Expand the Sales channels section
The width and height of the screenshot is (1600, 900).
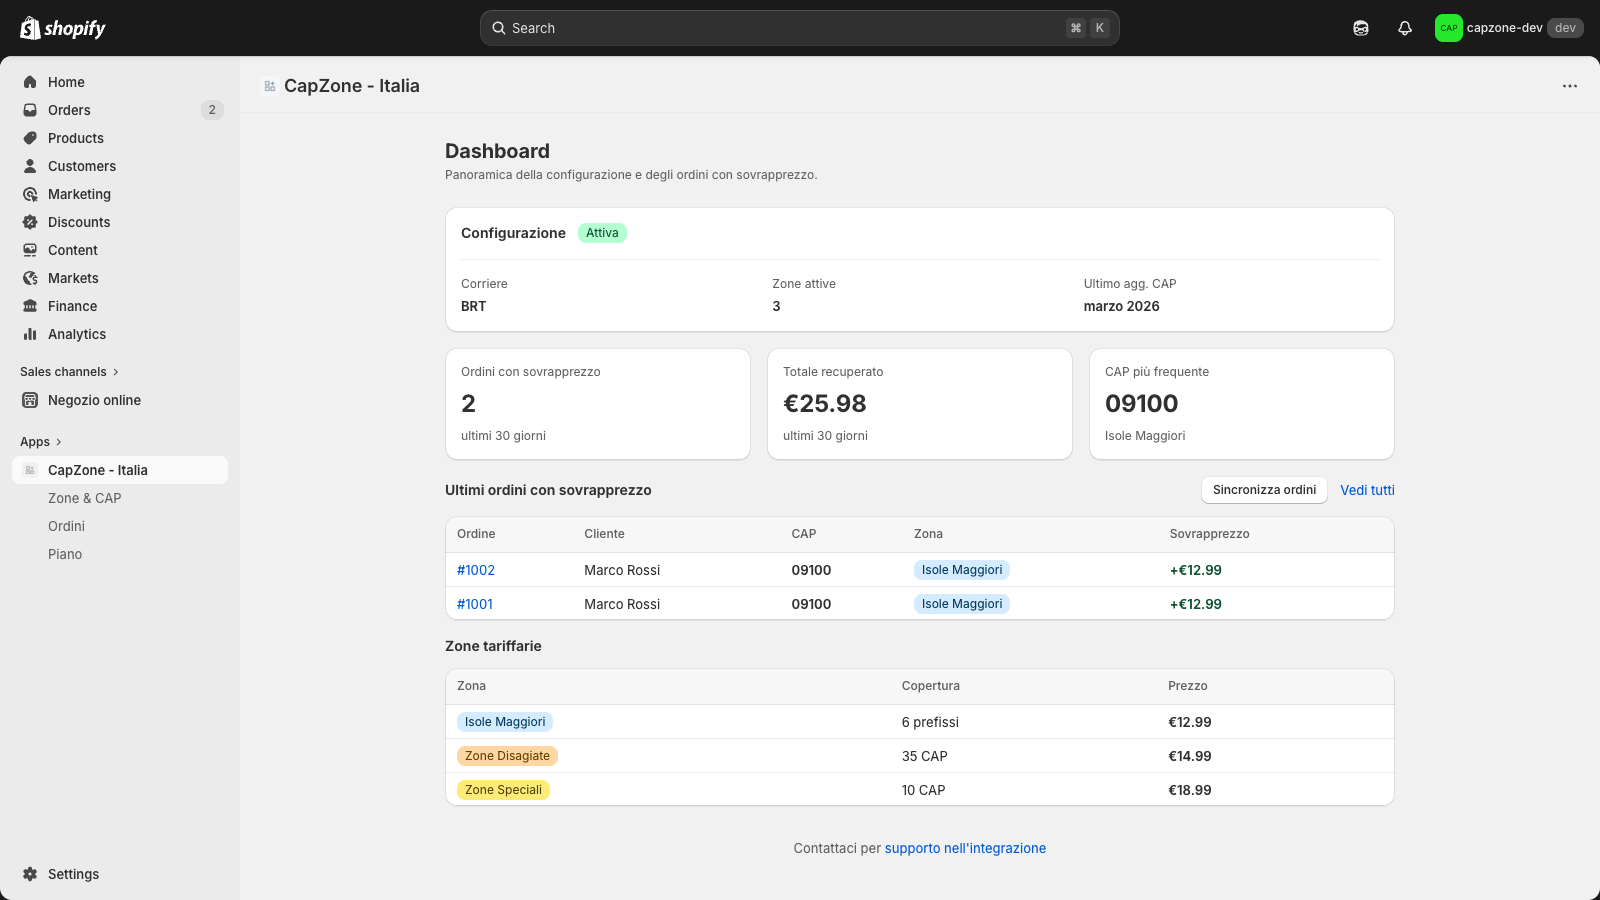pos(69,372)
